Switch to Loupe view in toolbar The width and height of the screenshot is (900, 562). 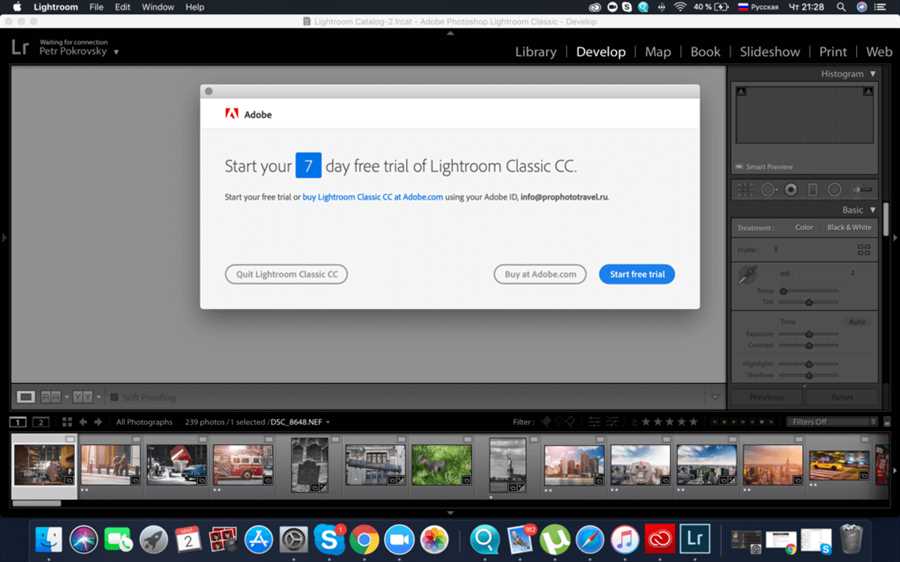point(26,397)
